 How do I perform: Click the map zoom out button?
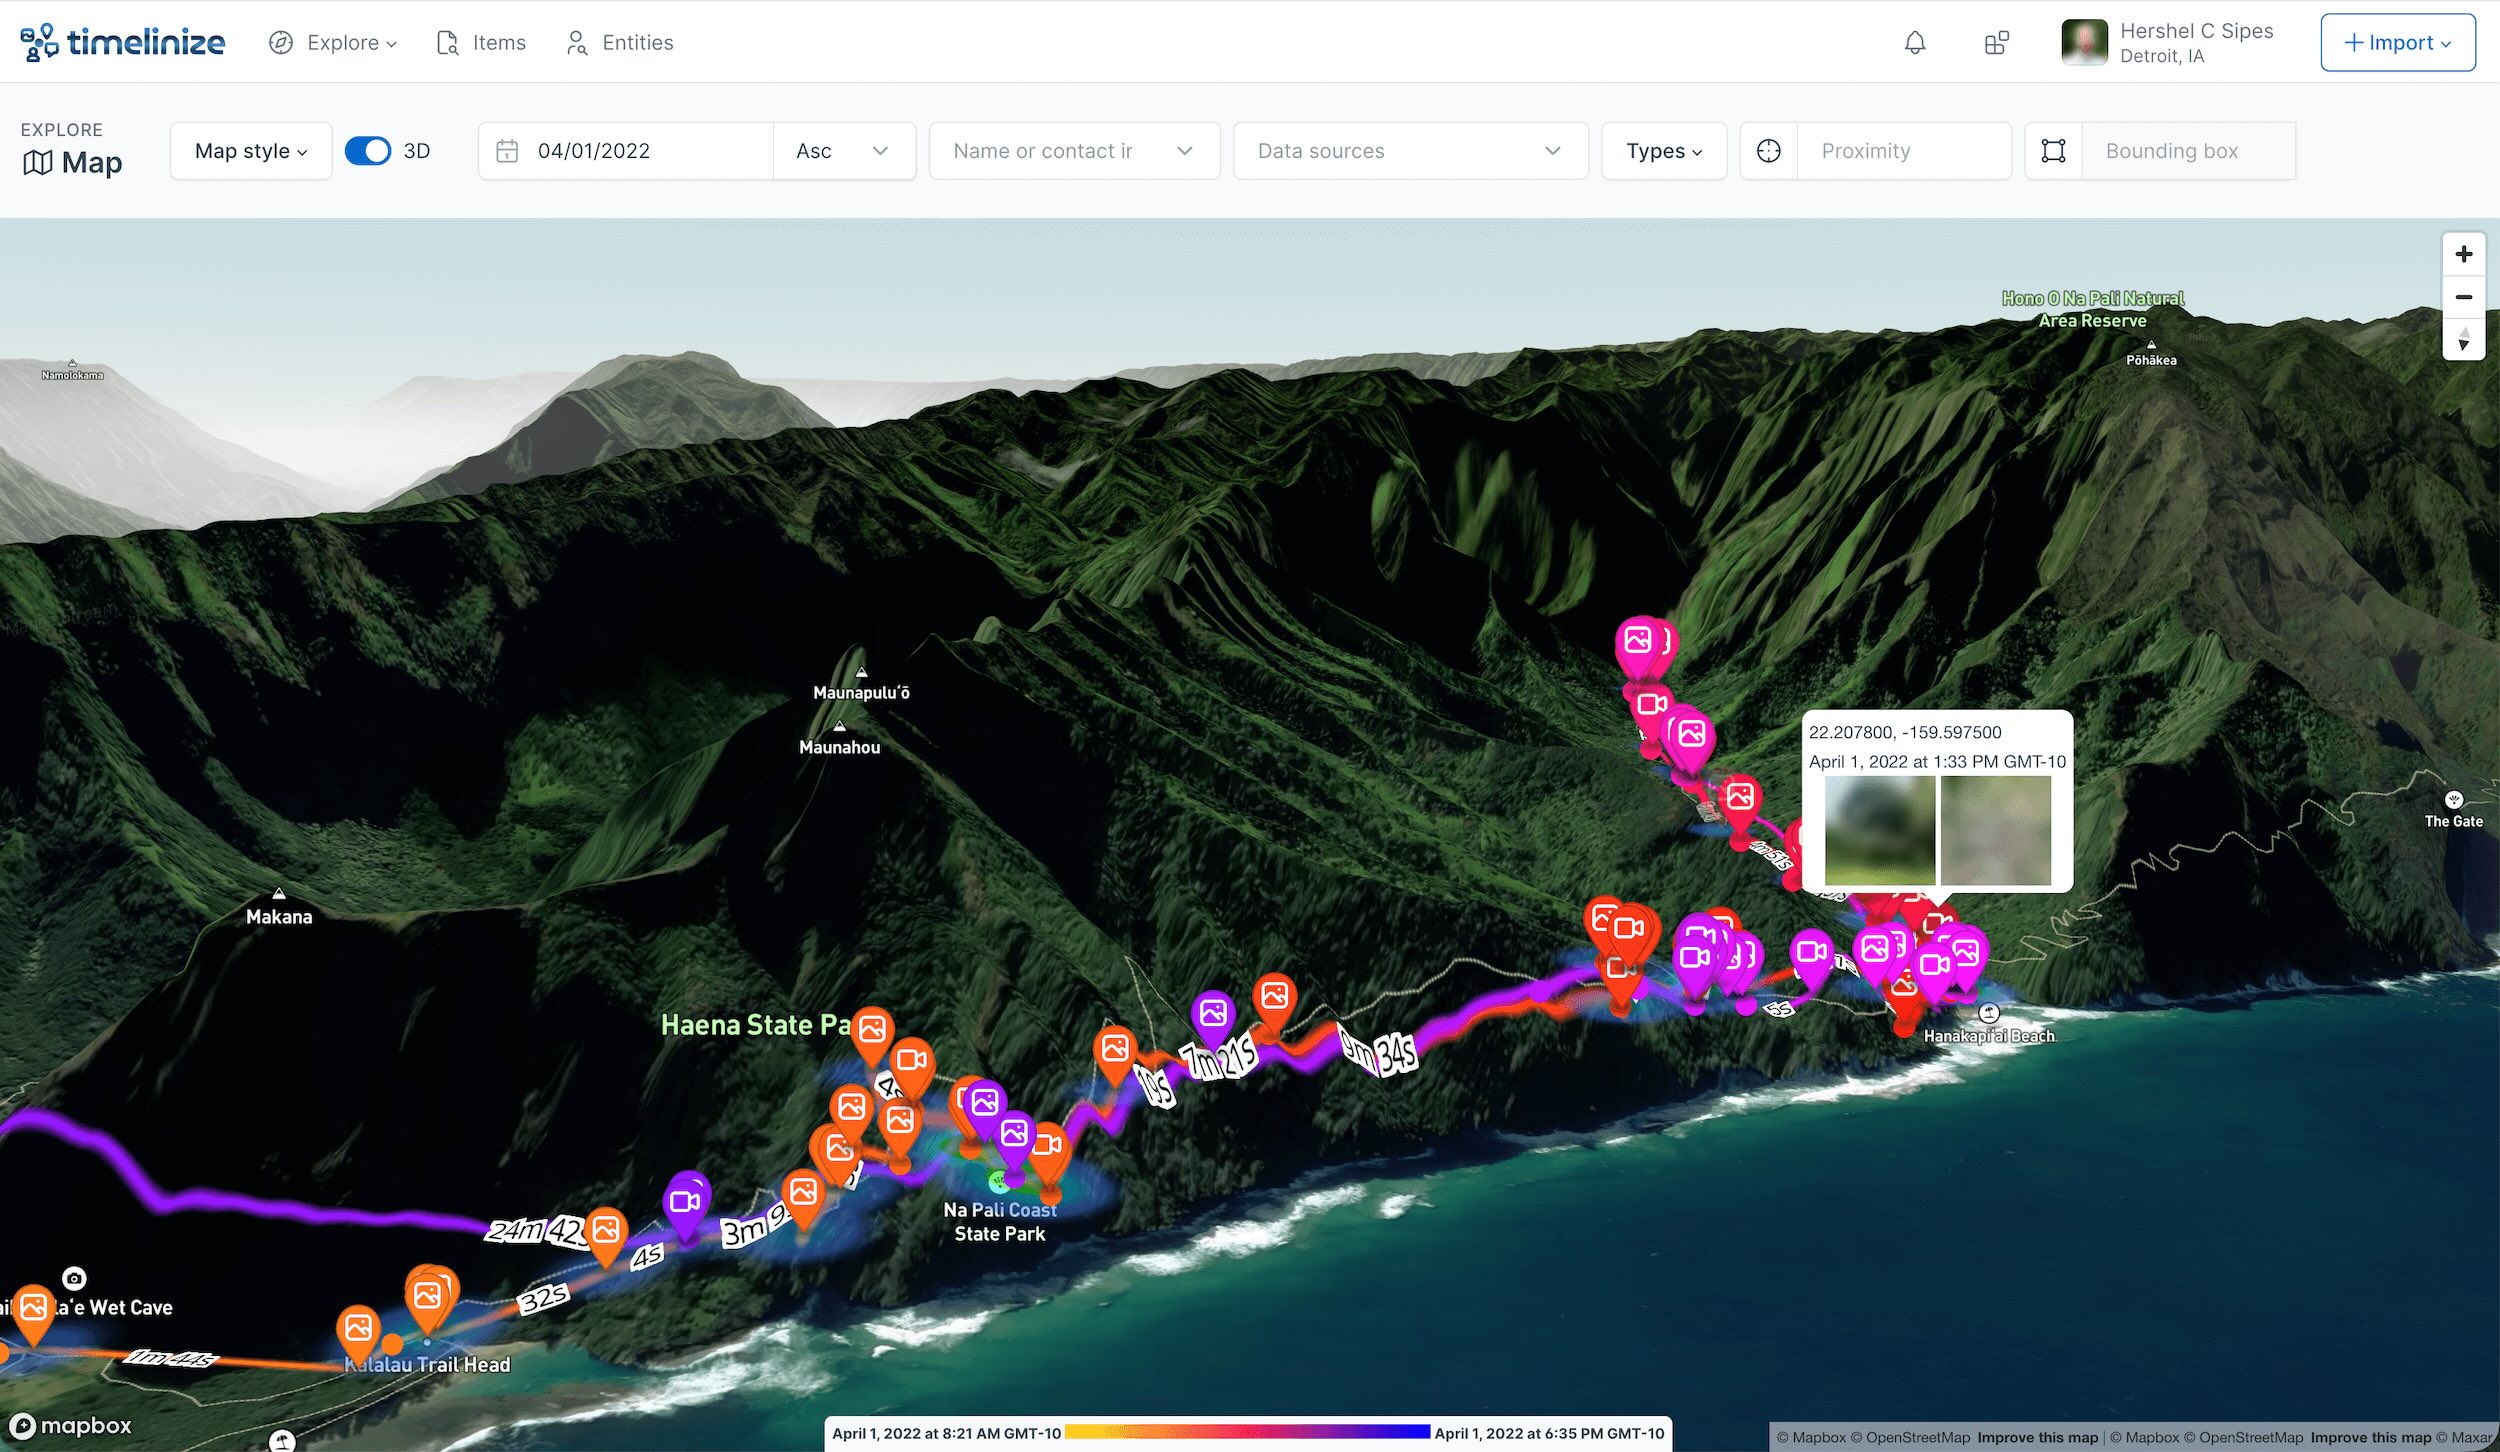pyautogui.click(x=2463, y=297)
